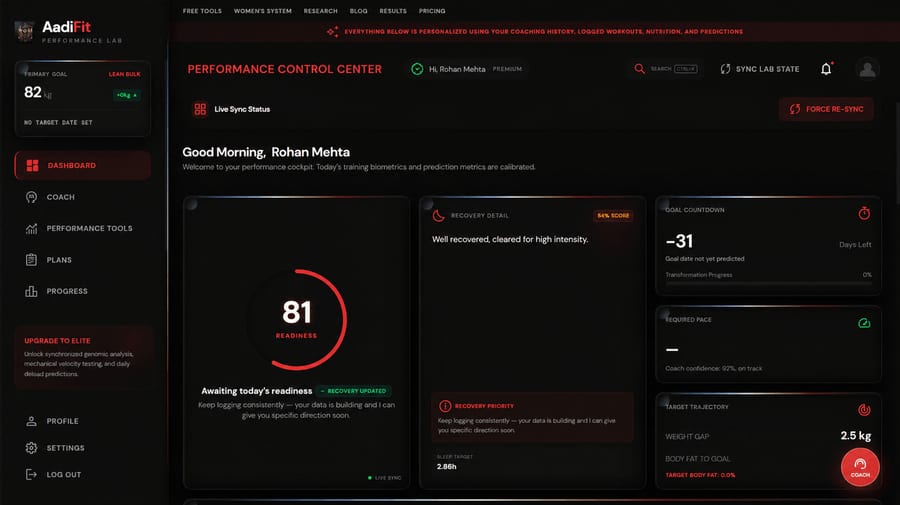Open the Progress section
Viewport: 900px width, 505px height.
[x=83, y=292]
